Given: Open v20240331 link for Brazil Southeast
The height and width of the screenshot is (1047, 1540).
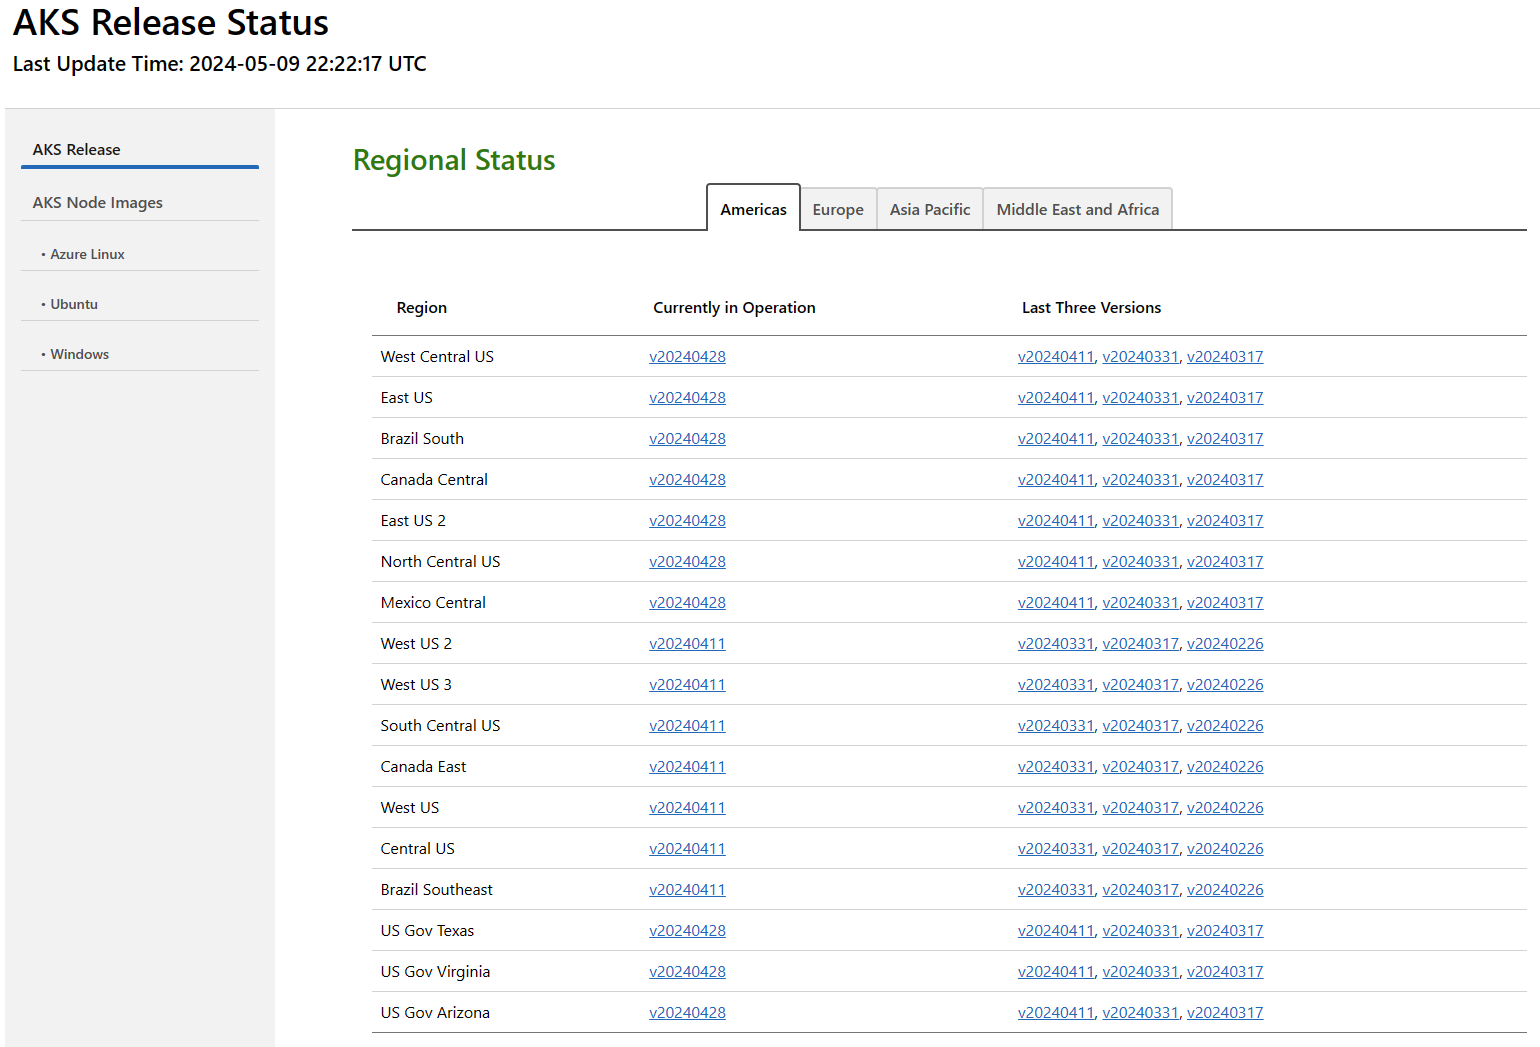Looking at the screenshot, I should click(x=1056, y=889).
